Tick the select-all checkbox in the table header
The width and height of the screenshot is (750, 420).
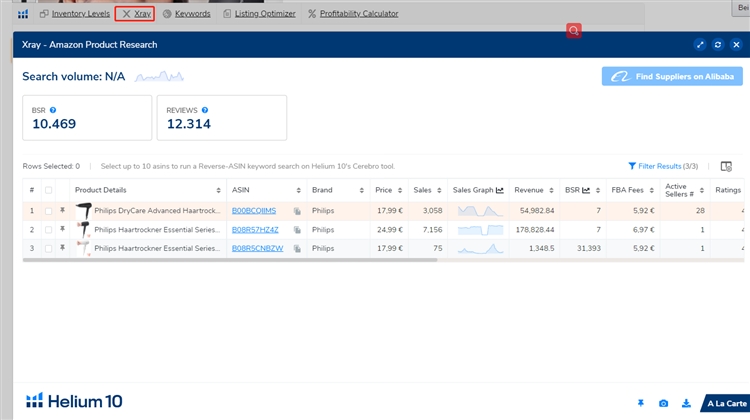pos(48,190)
